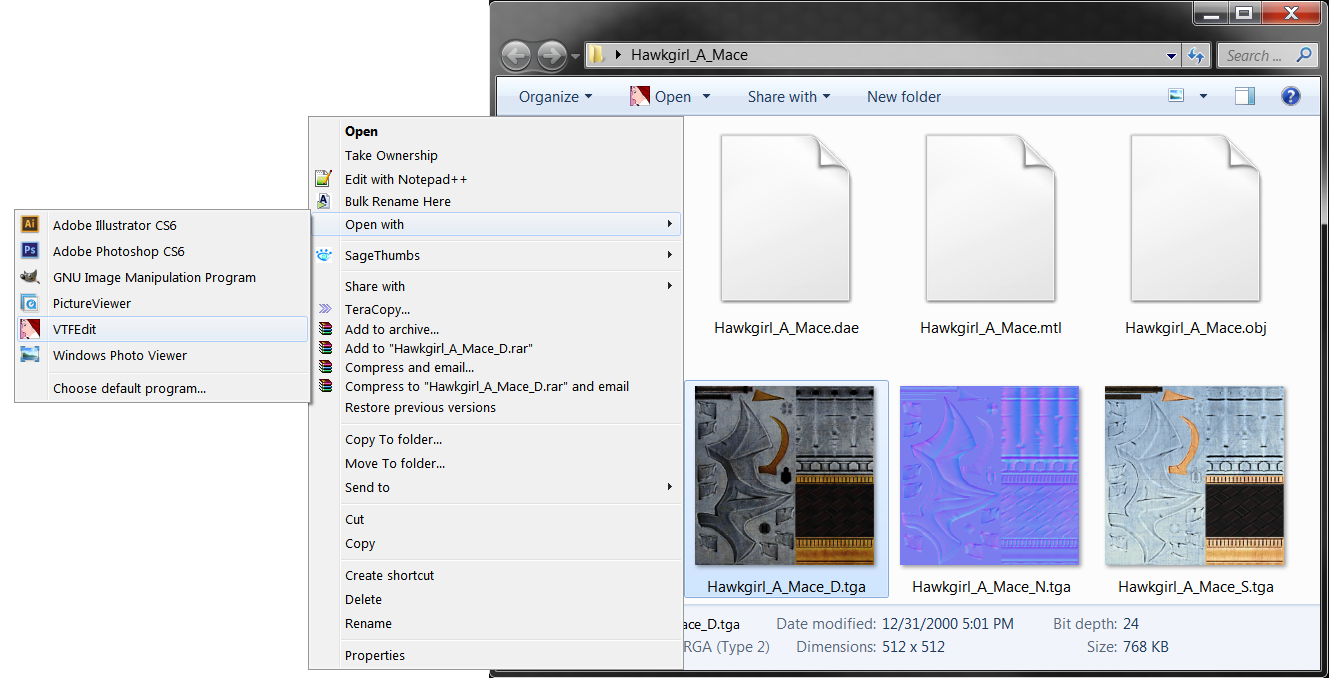Select Bulk Rename Here option

click(495, 201)
